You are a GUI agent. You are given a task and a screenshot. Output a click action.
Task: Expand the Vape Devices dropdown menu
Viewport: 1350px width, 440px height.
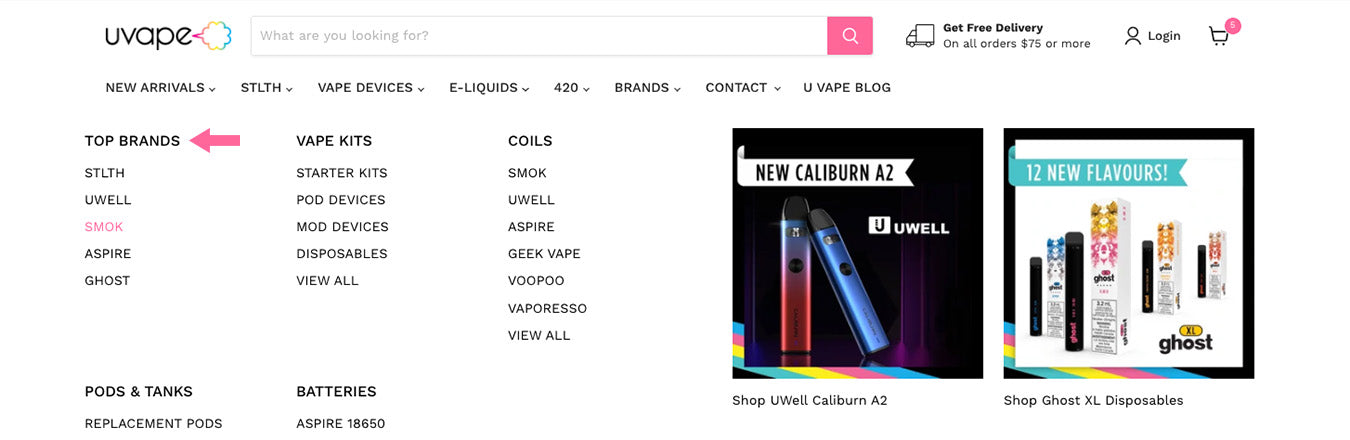[x=370, y=88]
